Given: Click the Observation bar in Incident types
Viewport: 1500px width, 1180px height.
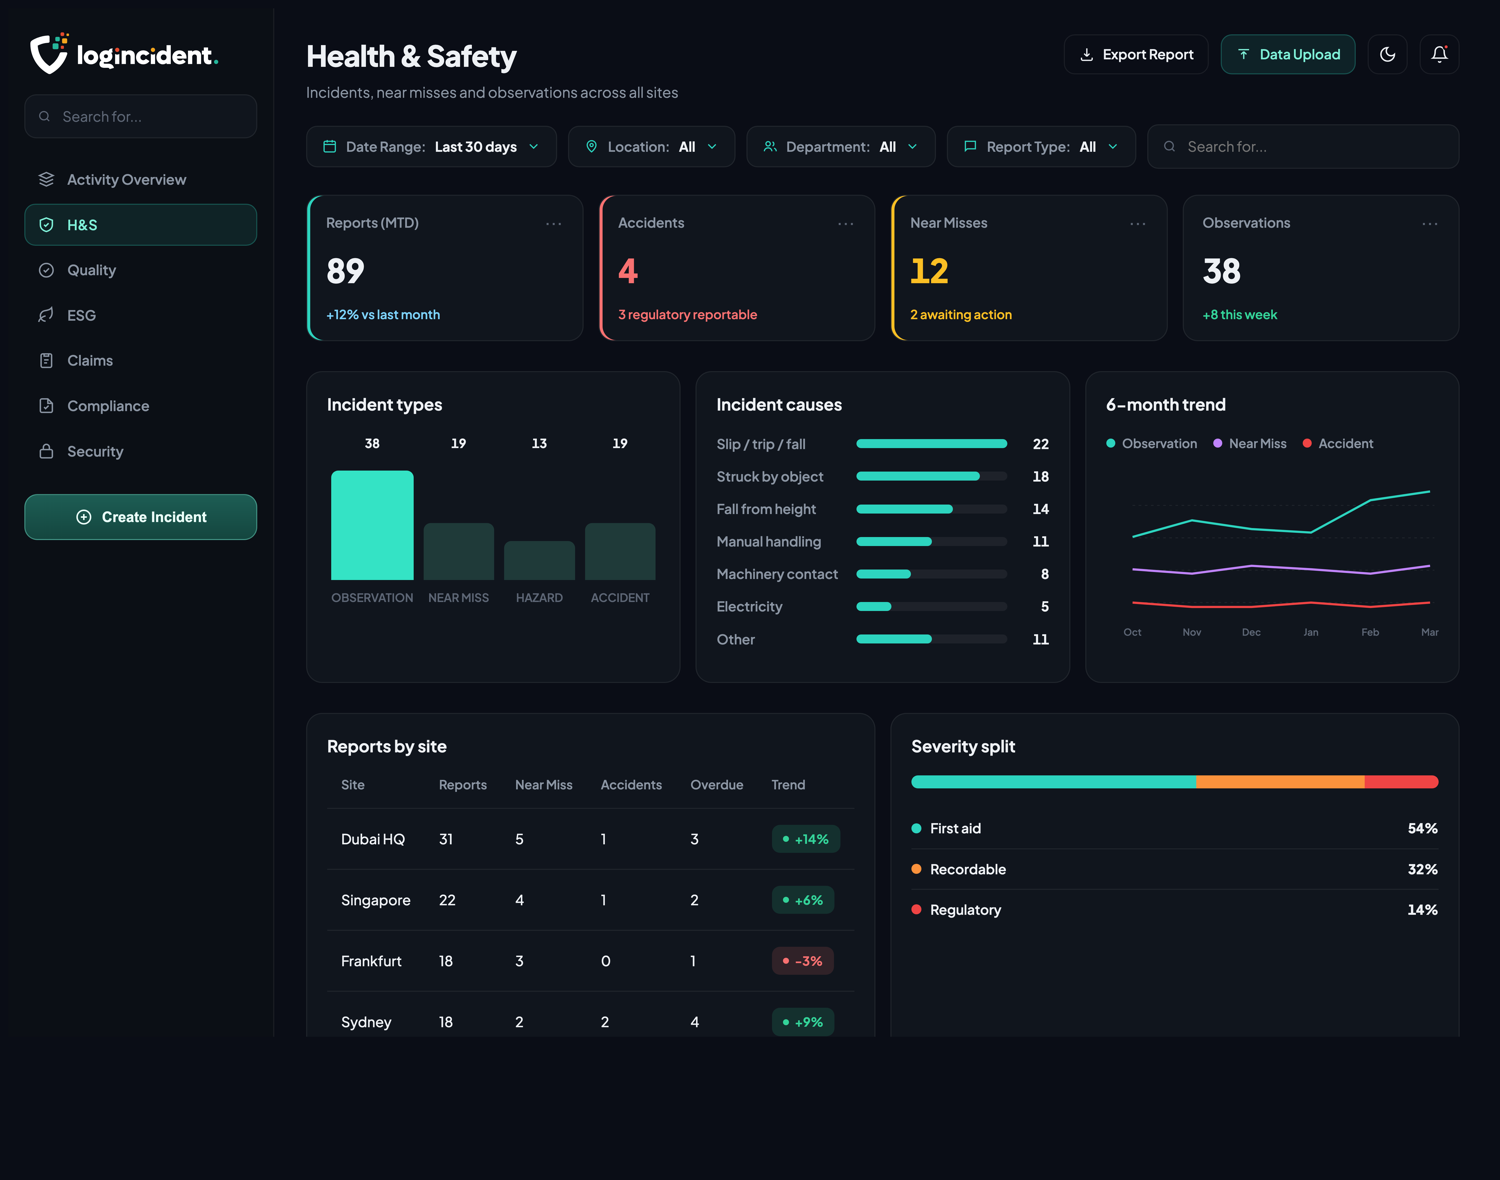Looking at the screenshot, I should (x=372, y=525).
